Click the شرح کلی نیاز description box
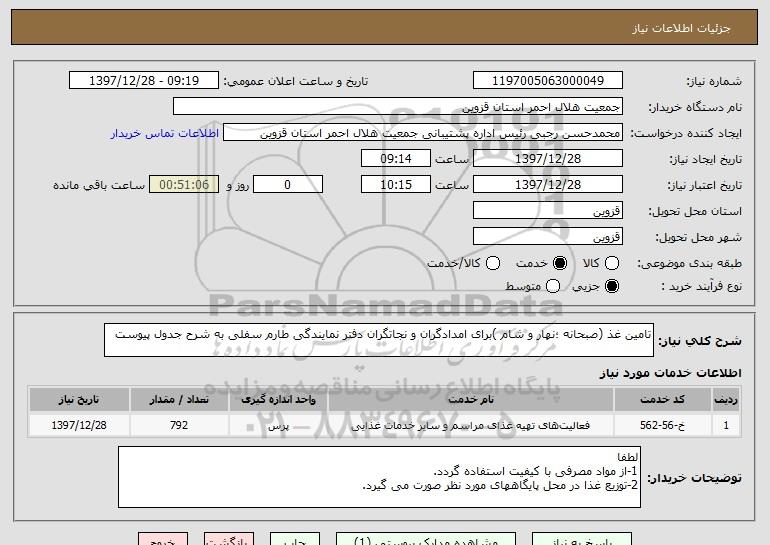The image size is (770, 545). (x=379, y=340)
